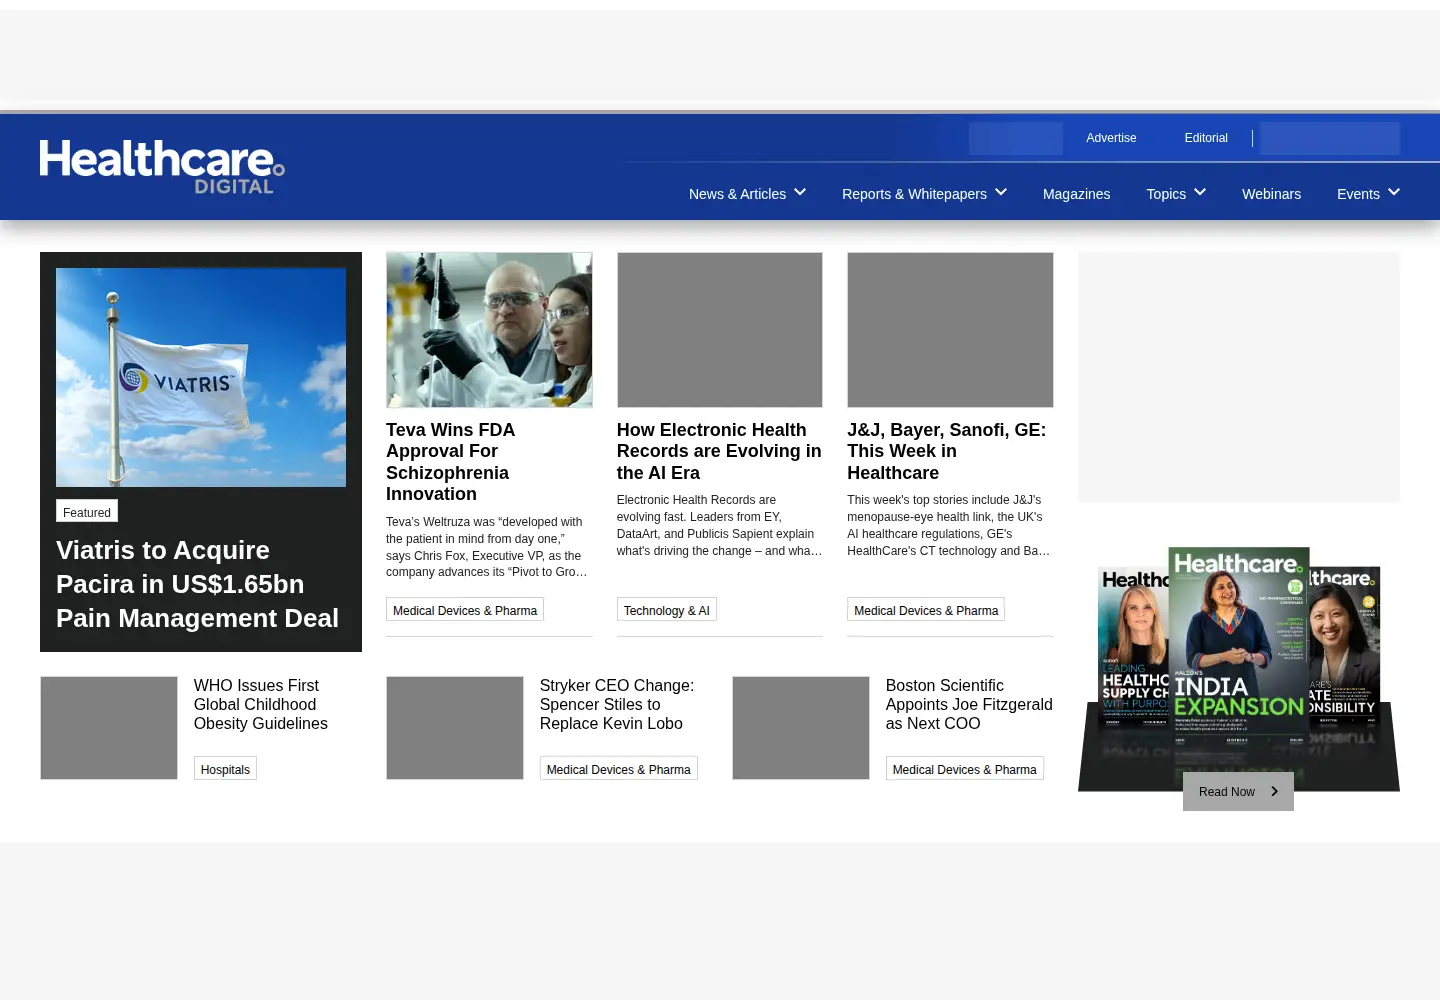
Task: Read the This week's top stories summary
Action: click(949, 525)
